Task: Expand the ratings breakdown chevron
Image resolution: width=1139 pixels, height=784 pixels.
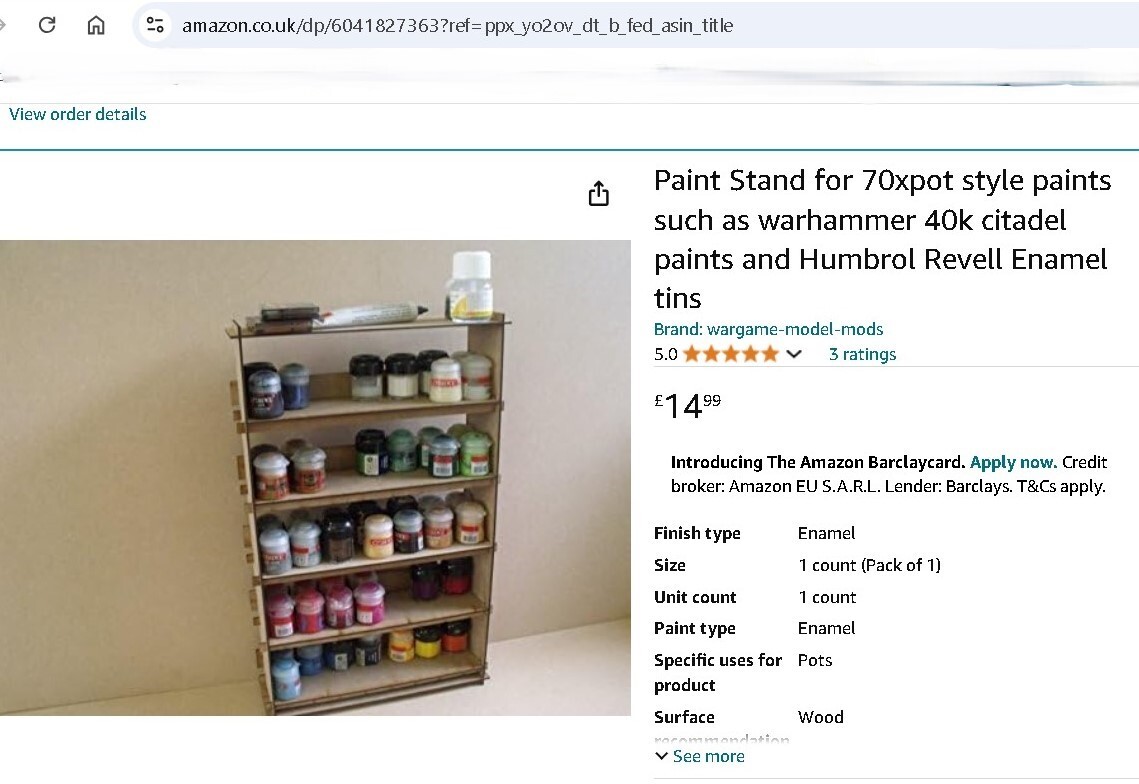Action: tap(793, 354)
